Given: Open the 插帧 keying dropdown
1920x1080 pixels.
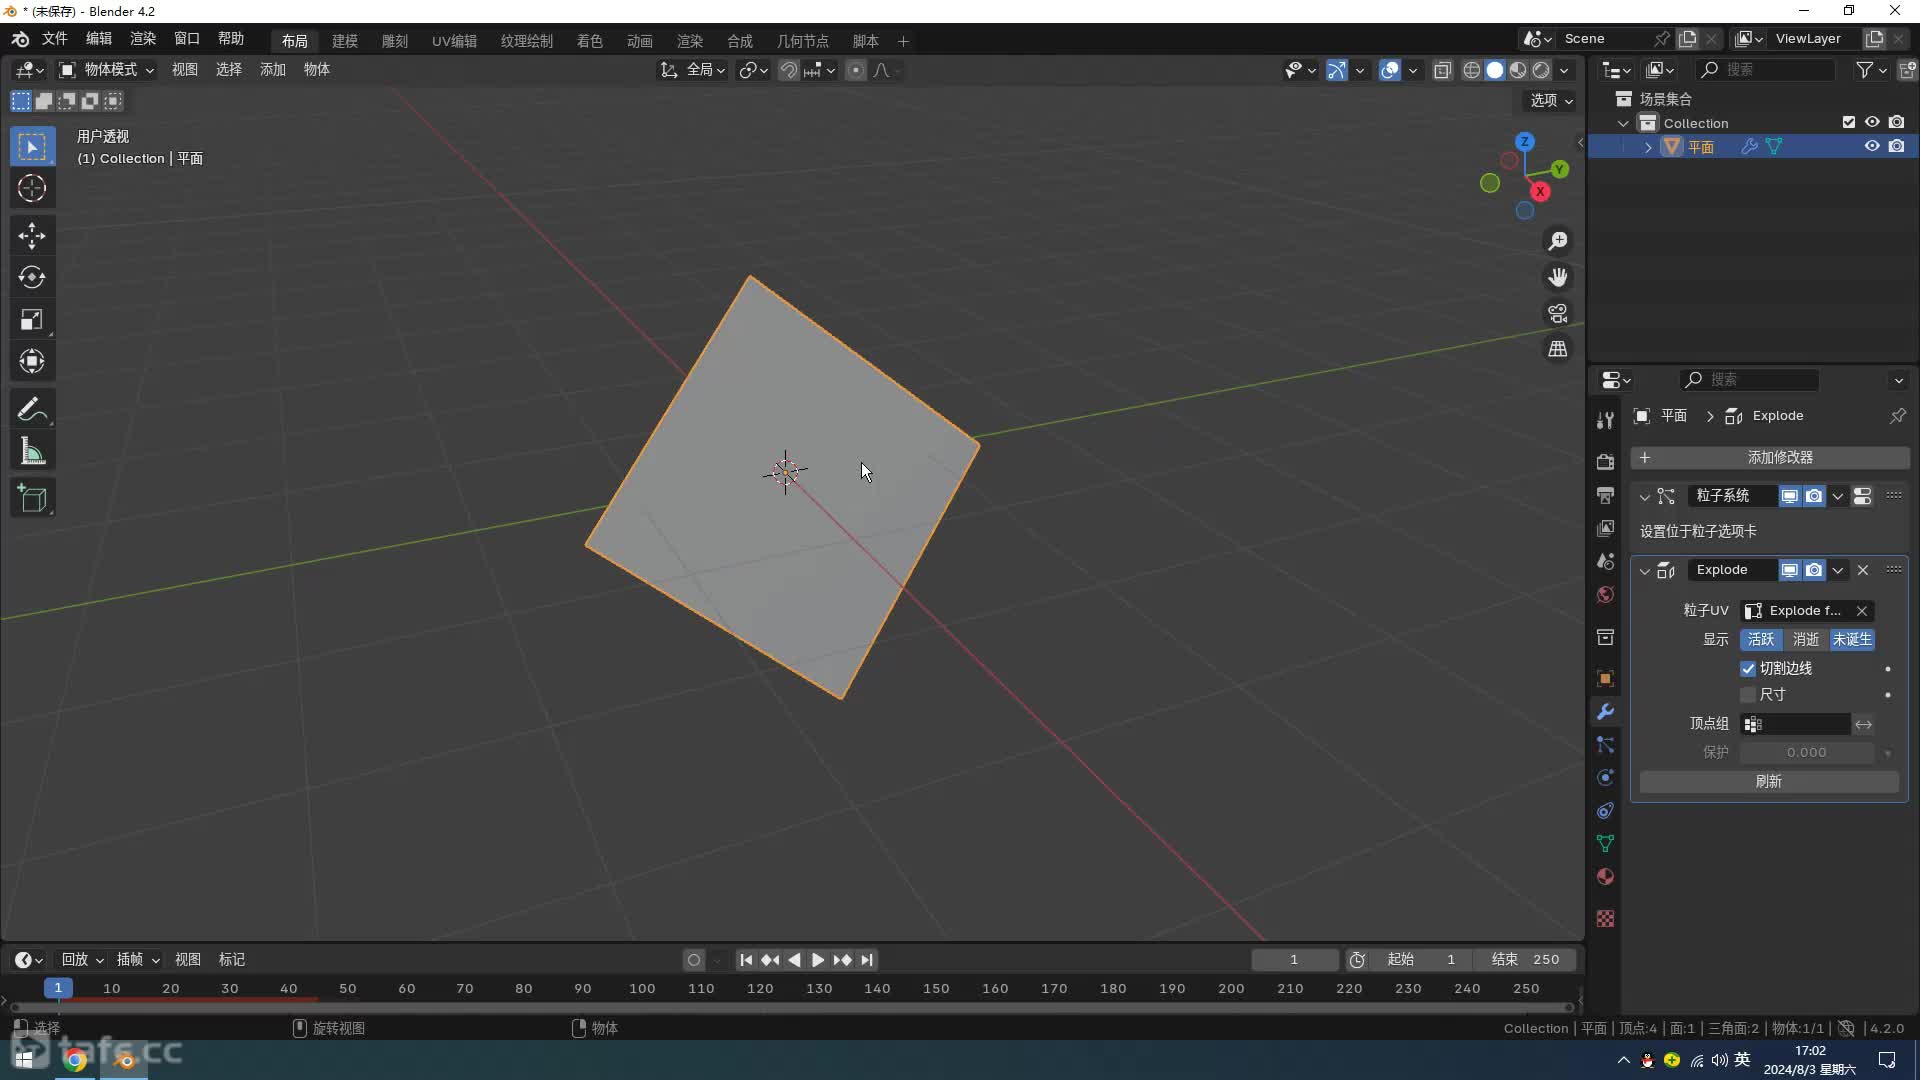Looking at the screenshot, I should (x=138, y=960).
